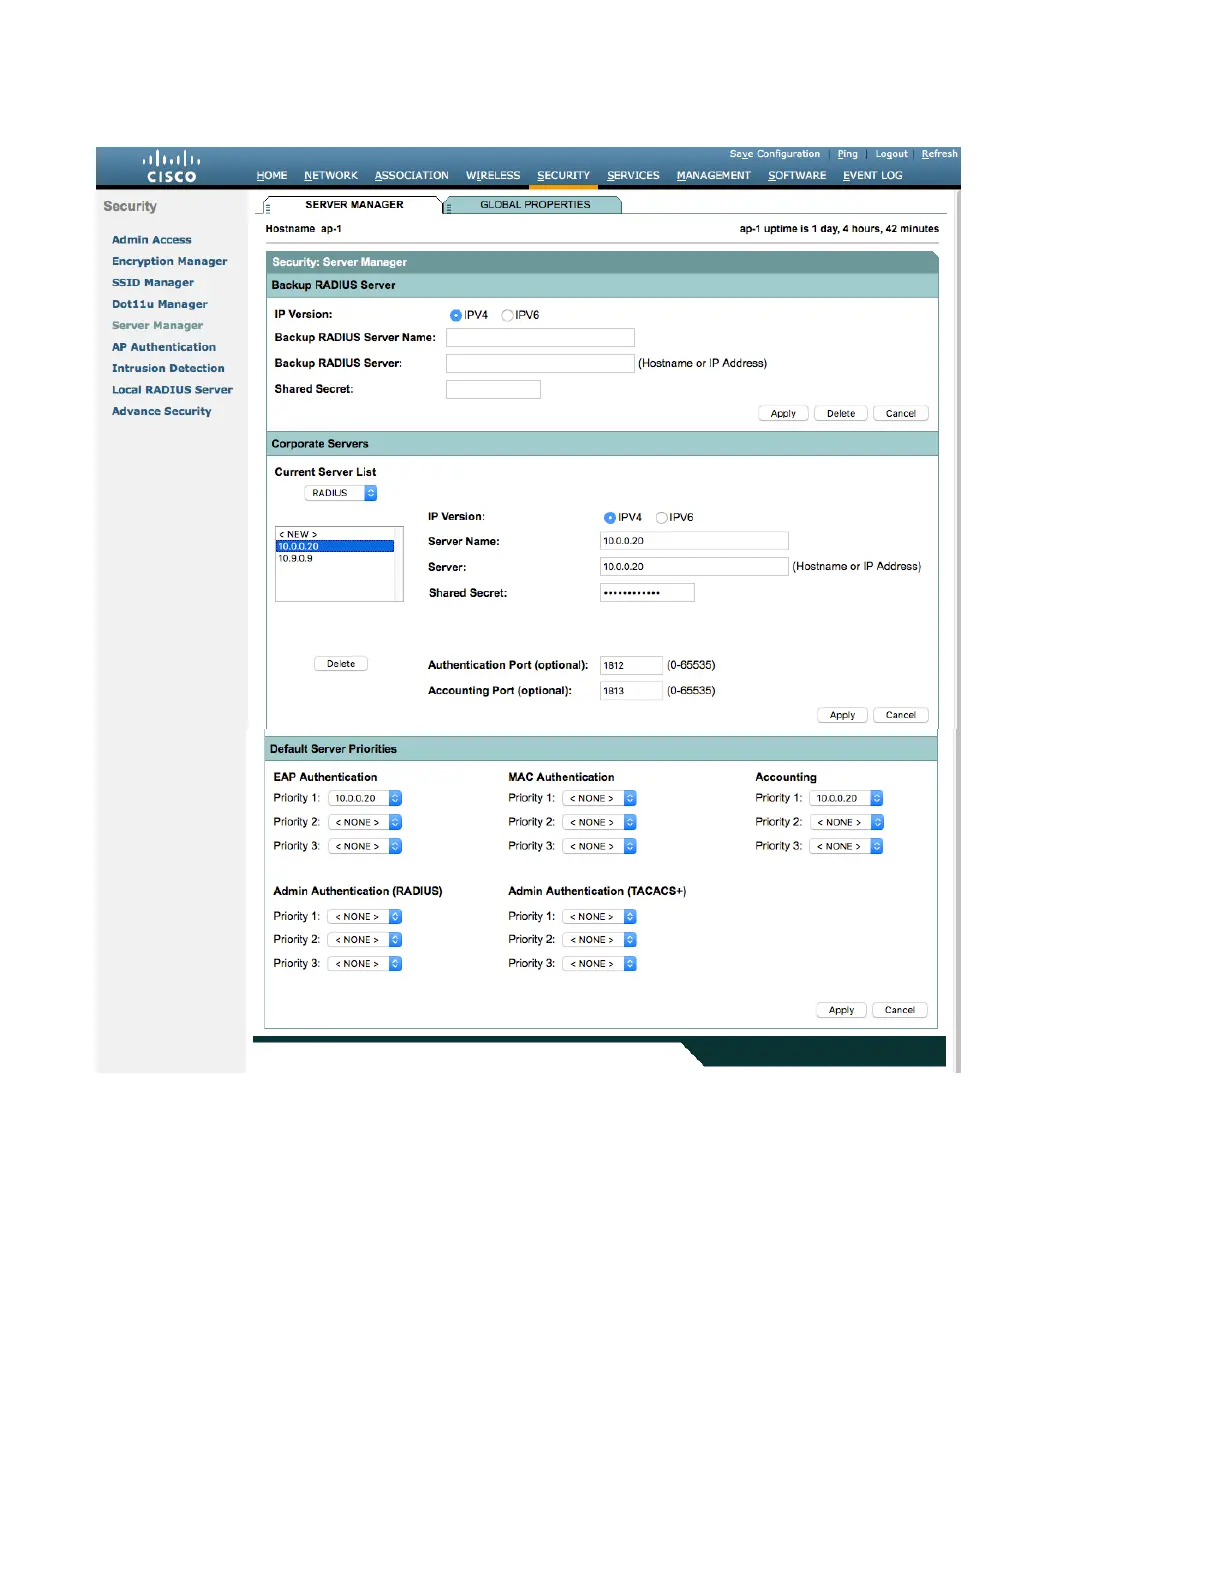Open Admin Authentication RADIUS Priority 3 dropdown
The height and width of the screenshot is (1584, 1224).
[365, 964]
